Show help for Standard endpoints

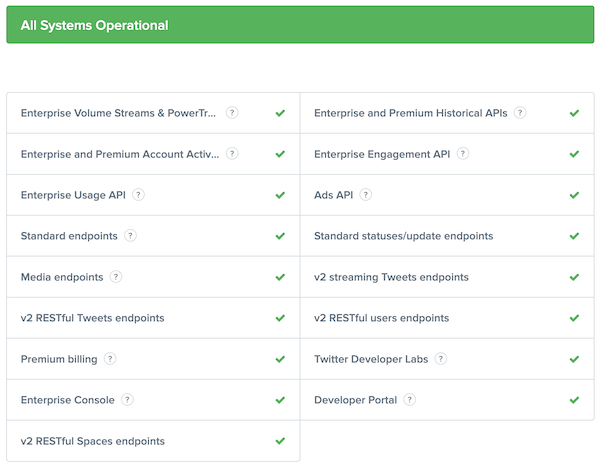130,236
